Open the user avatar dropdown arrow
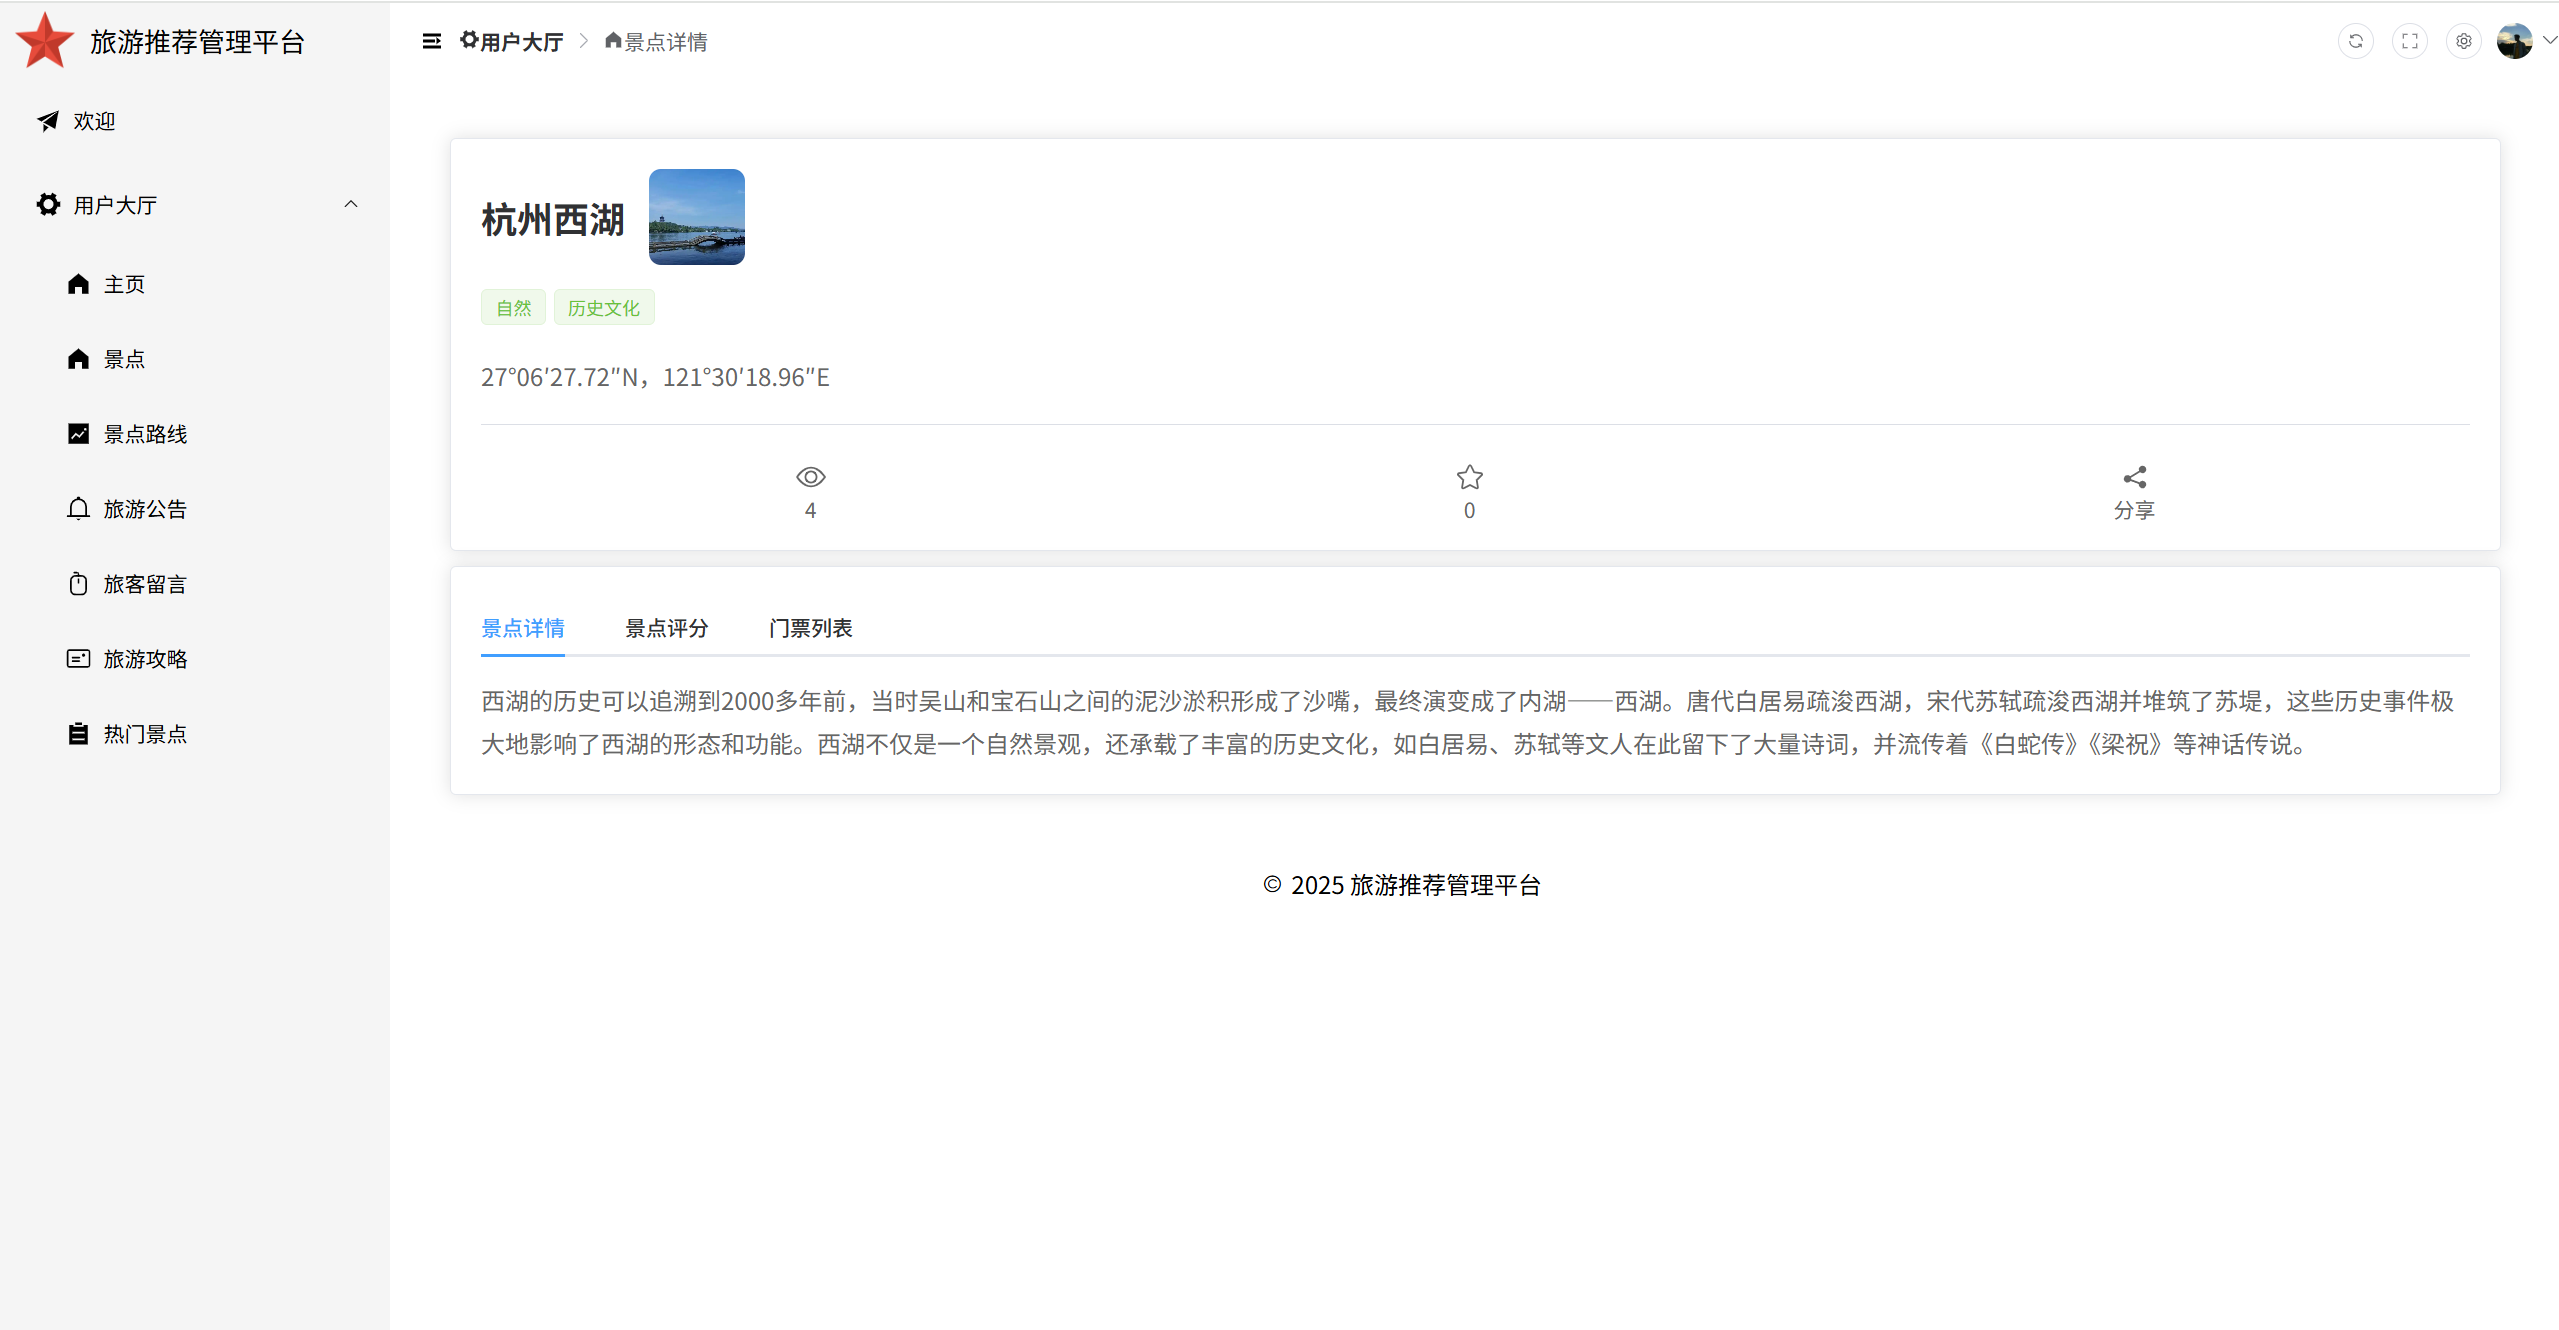This screenshot has height=1330, width=2559. [x=2549, y=41]
